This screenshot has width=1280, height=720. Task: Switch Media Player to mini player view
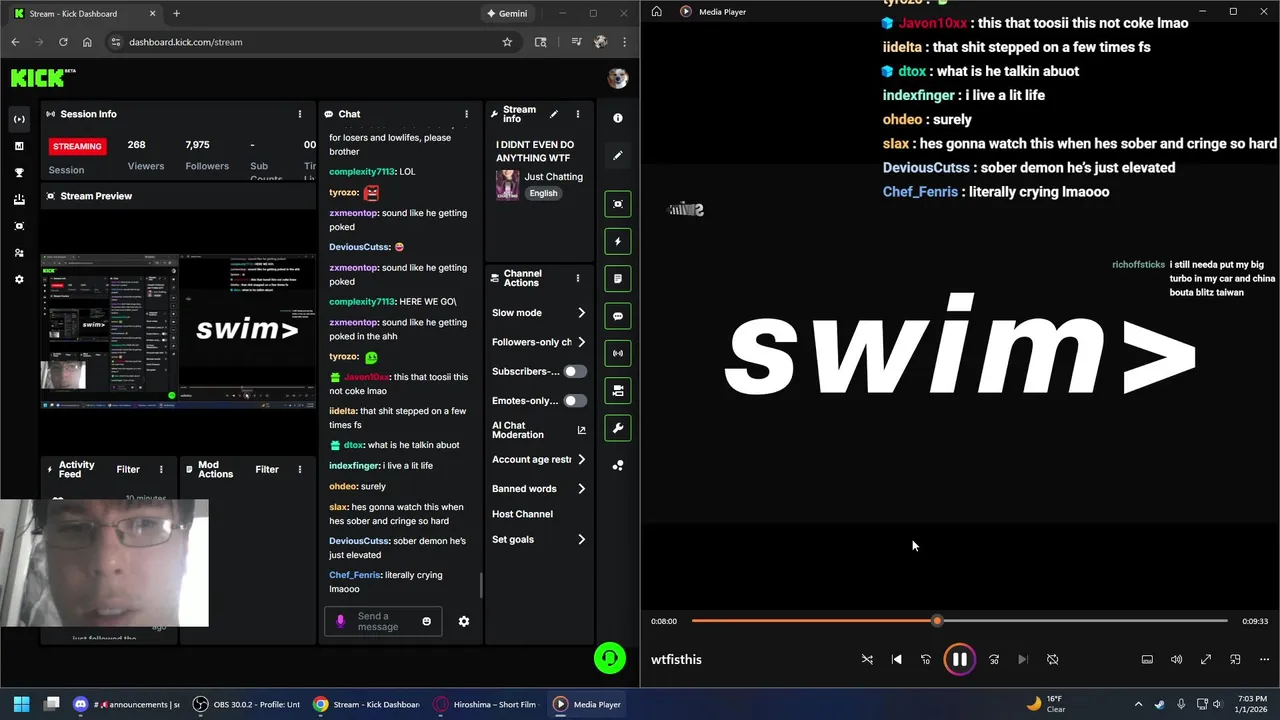click(1235, 659)
